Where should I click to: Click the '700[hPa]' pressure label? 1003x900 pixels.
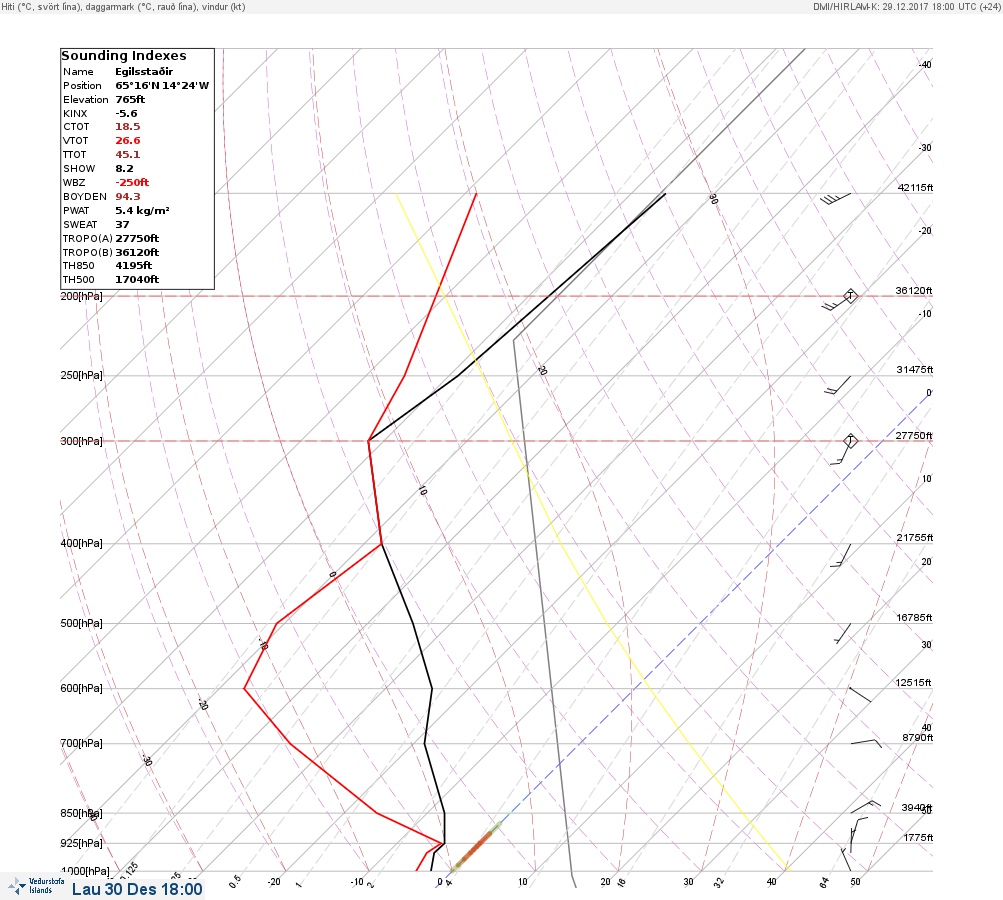pos(81,743)
